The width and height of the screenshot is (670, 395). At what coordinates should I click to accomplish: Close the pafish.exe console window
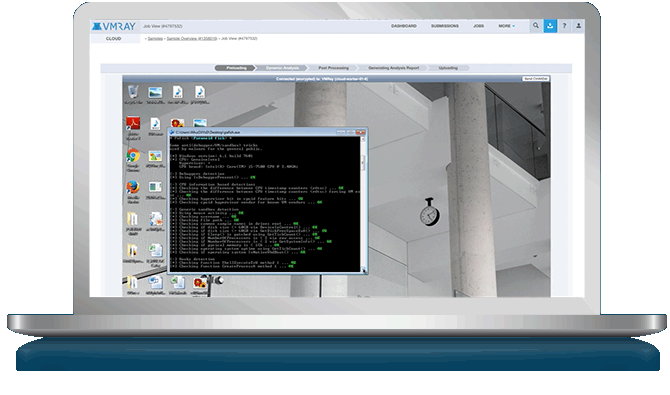(360, 132)
